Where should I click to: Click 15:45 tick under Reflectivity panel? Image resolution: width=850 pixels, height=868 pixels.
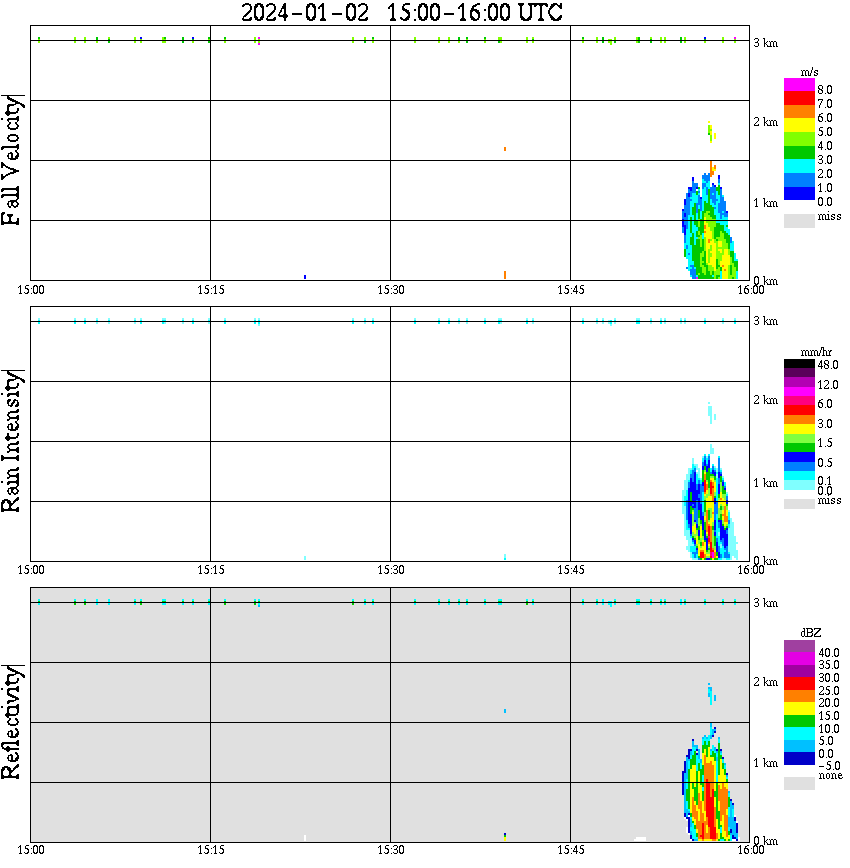coord(571,850)
